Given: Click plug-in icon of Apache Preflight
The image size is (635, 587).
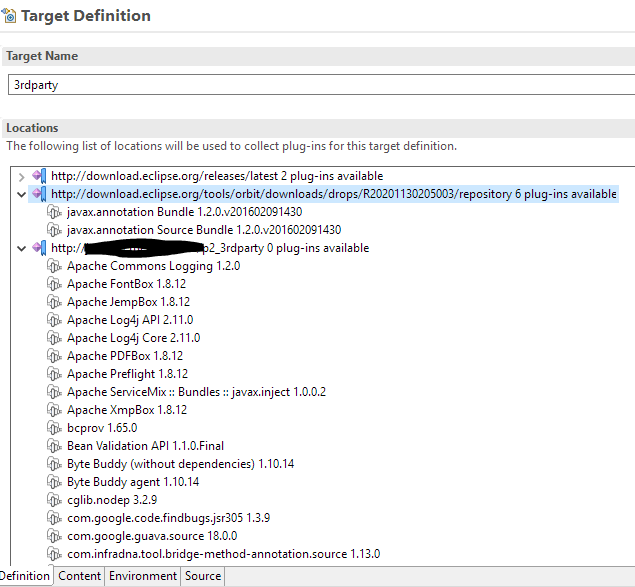Looking at the screenshot, I should [x=54, y=374].
